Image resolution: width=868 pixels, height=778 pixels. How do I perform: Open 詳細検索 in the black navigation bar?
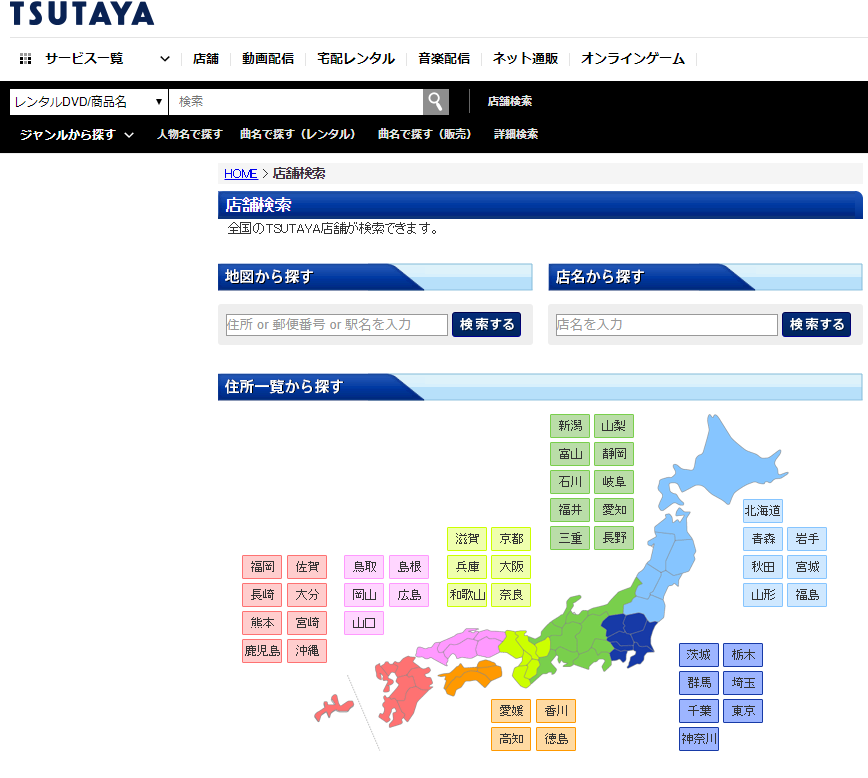(516, 134)
